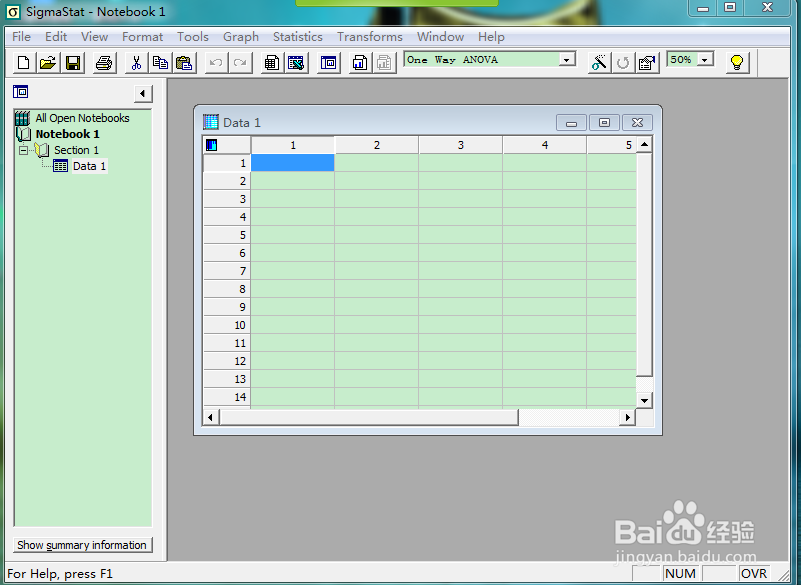
Task: Open the Statistics menu
Action: (298, 37)
